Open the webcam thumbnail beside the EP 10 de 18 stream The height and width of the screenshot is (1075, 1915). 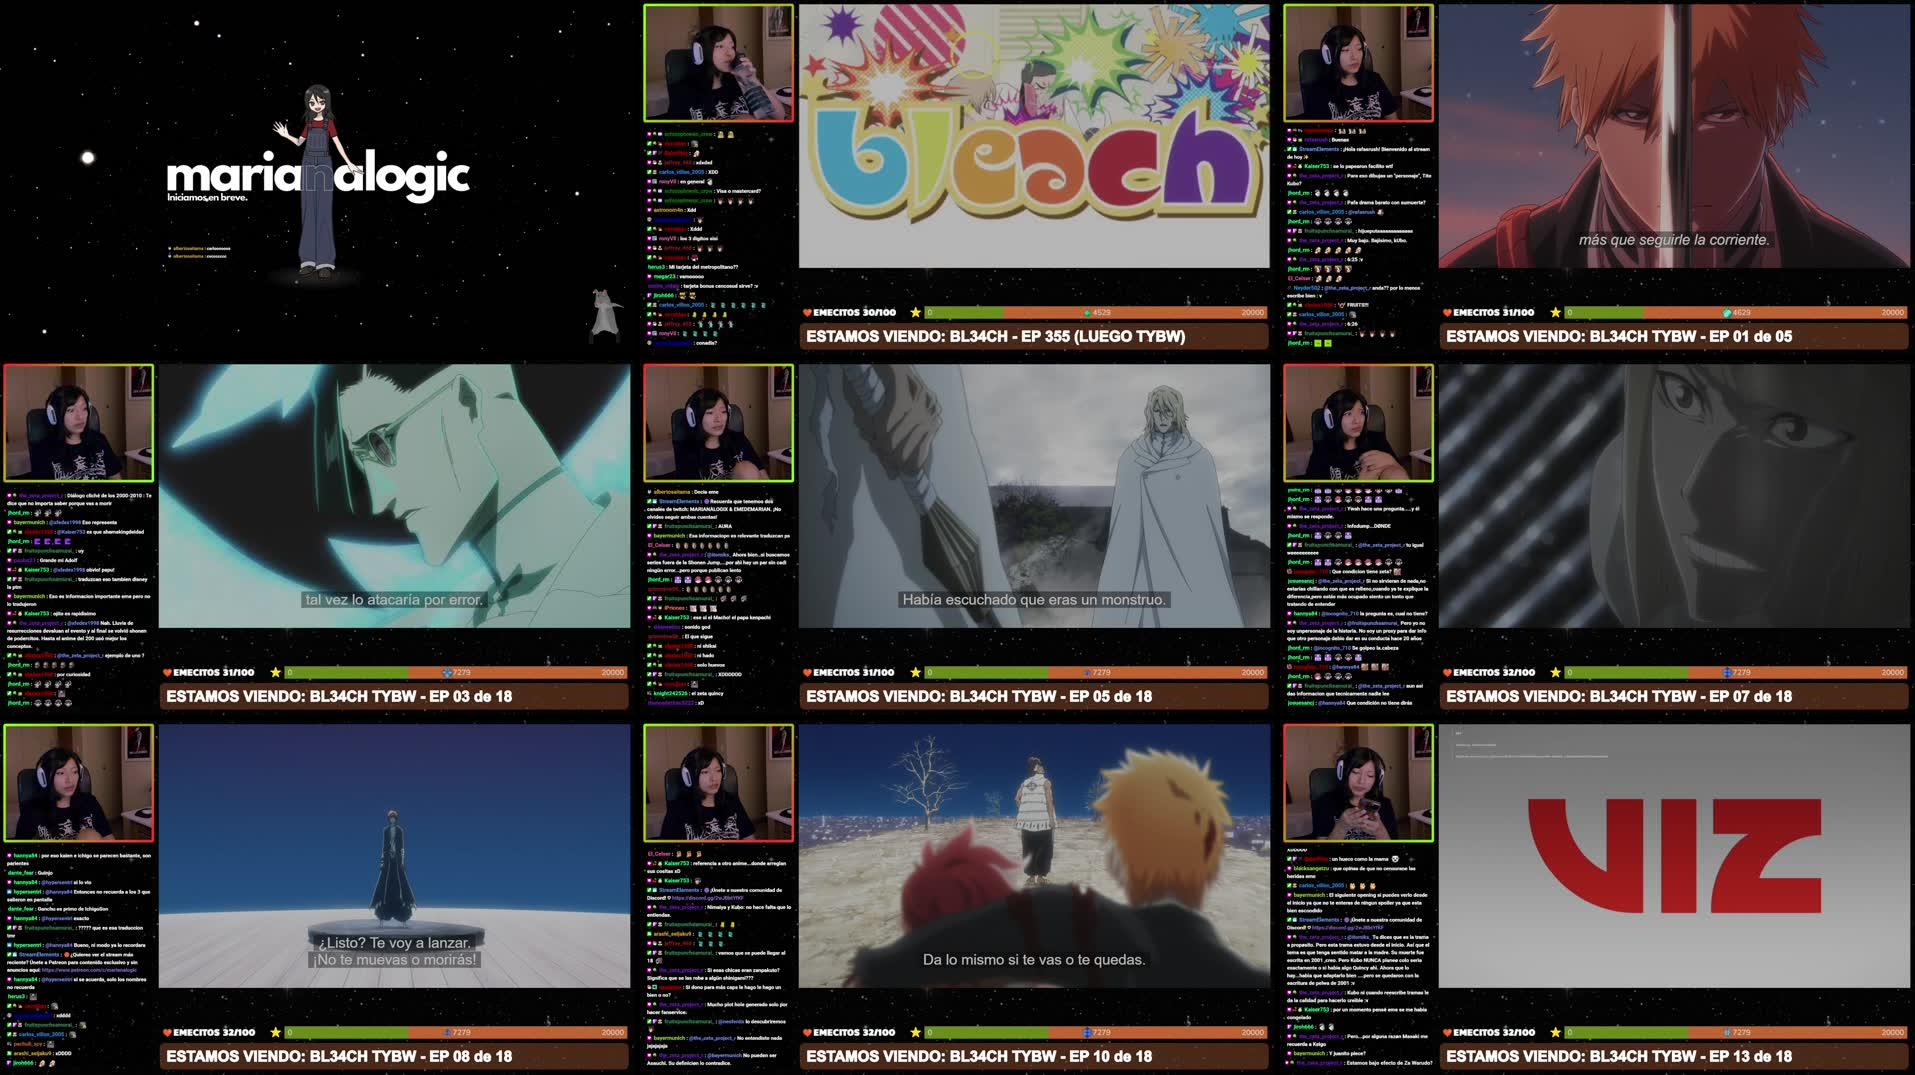point(718,783)
